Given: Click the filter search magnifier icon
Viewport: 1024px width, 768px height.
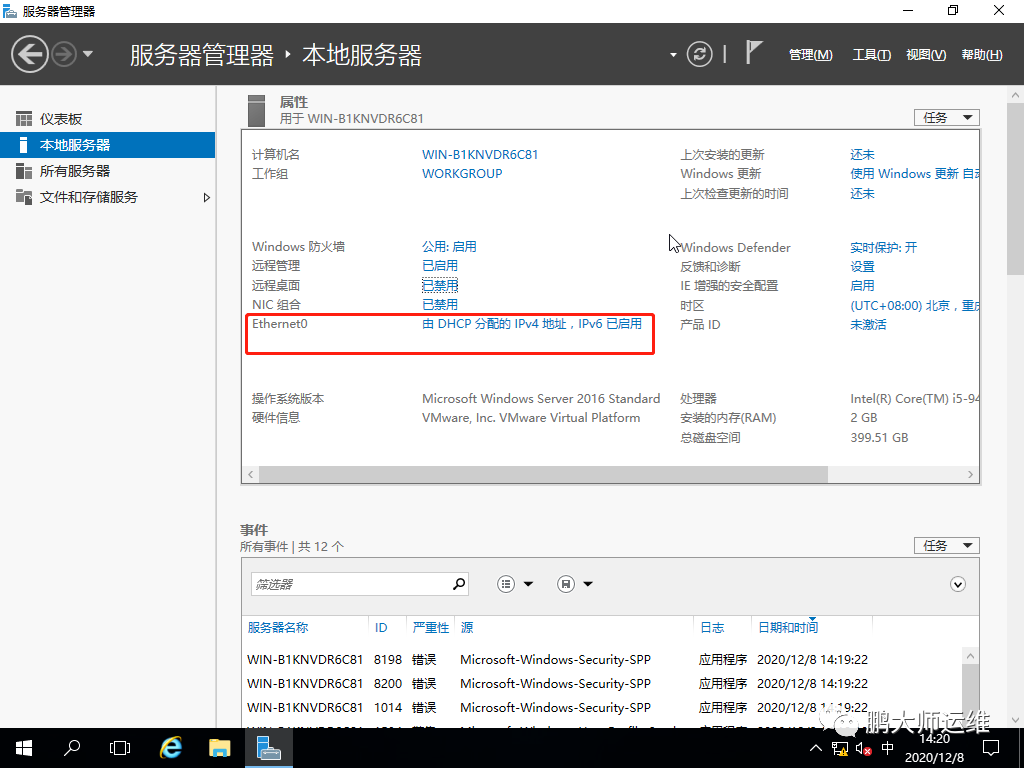Looking at the screenshot, I should (x=460, y=583).
